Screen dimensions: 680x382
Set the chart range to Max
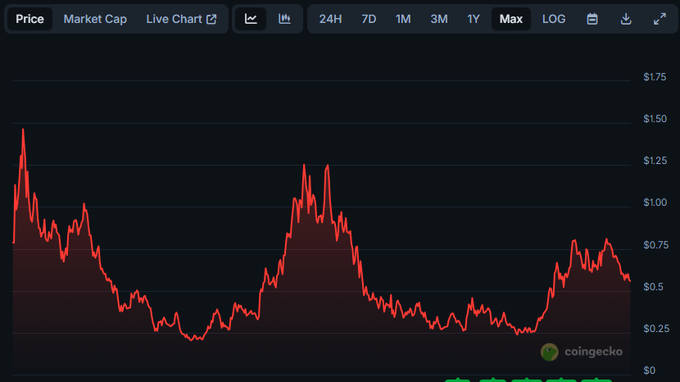click(x=511, y=19)
